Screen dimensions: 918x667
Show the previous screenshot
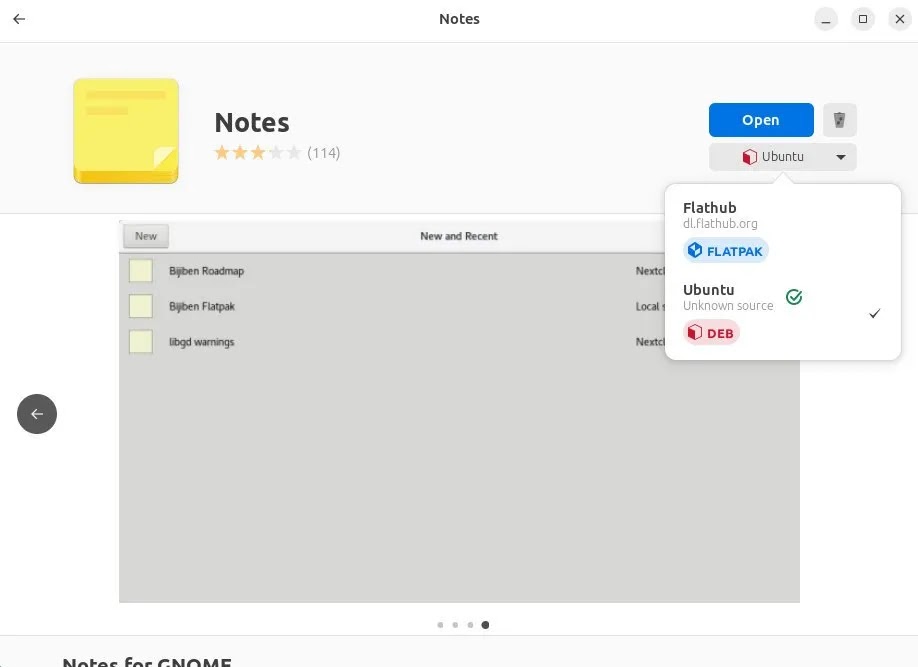pos(37,414)
